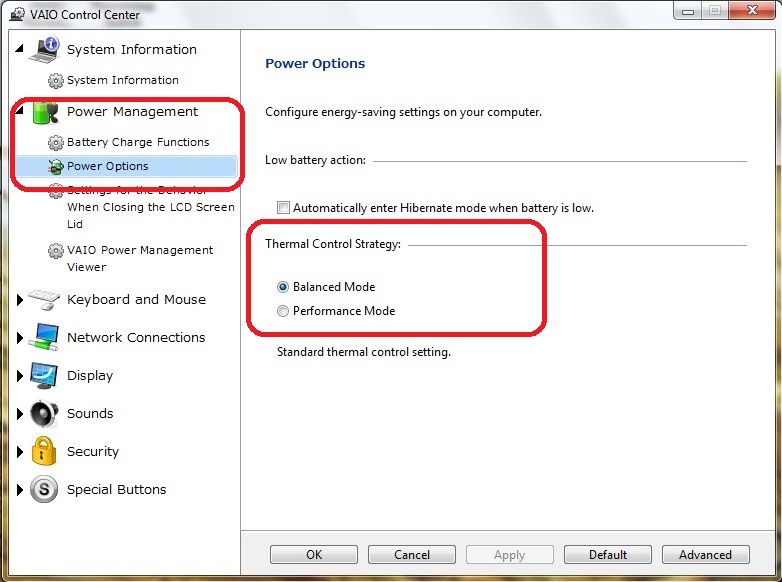Screen dimensions: 782x582
Task: Select the Balanced Mode radio button
Action: [x=283, y=287]
